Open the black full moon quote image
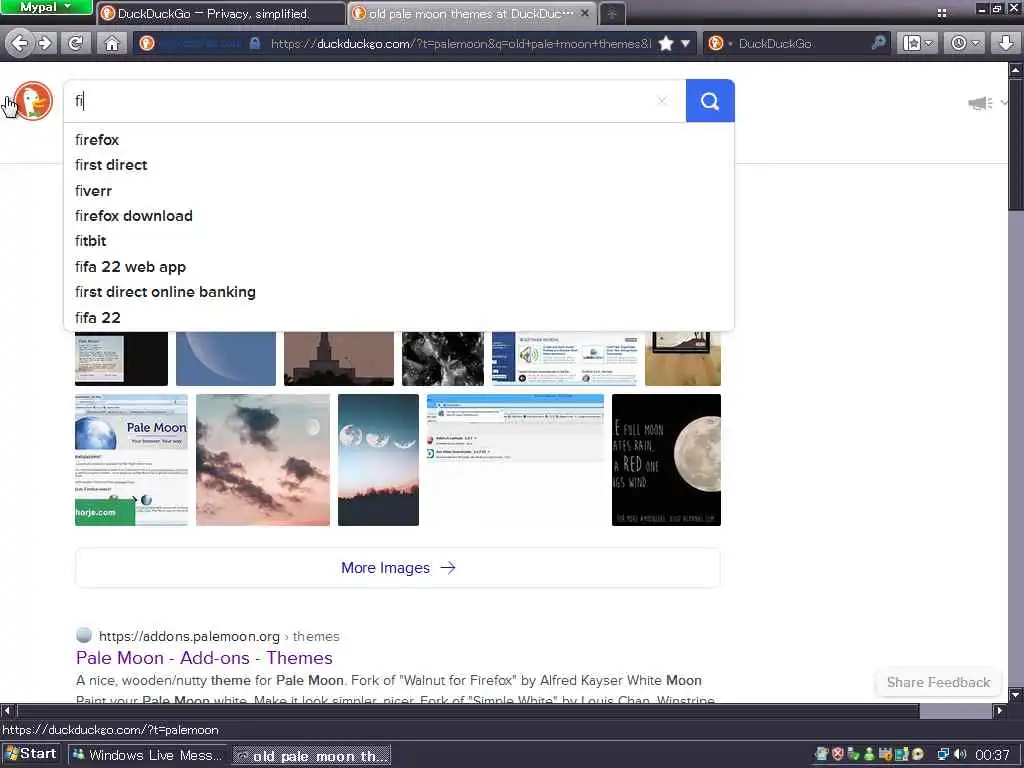The height and width of the screenshot is (768, 1024). tap(666, 460)
